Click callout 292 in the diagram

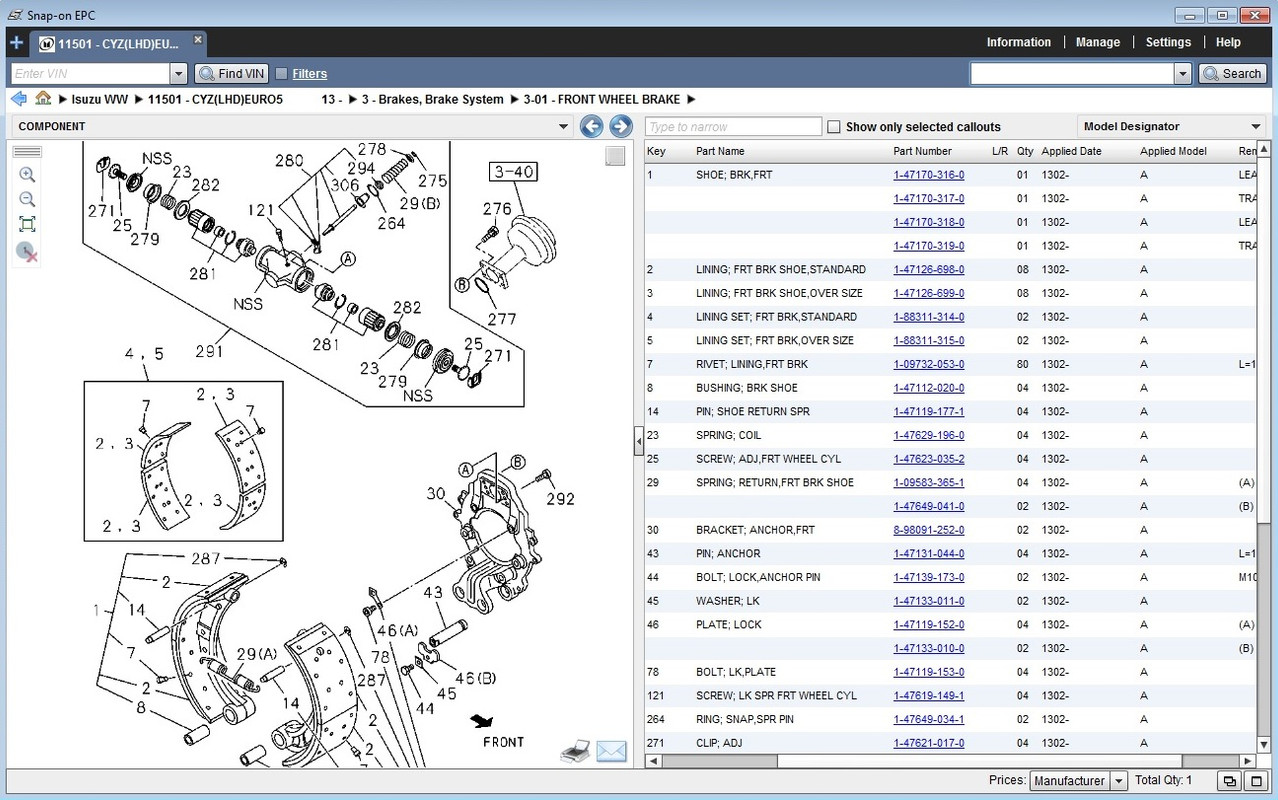pyautogui.click(x=561, y=498)
